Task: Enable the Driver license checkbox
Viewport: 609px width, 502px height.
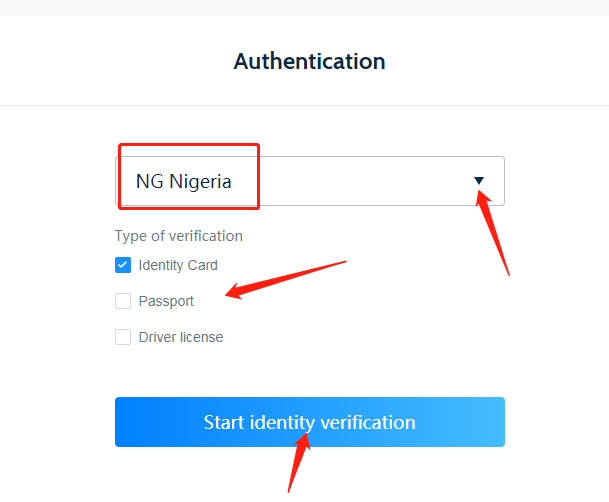Action: (x=123, y=337)
